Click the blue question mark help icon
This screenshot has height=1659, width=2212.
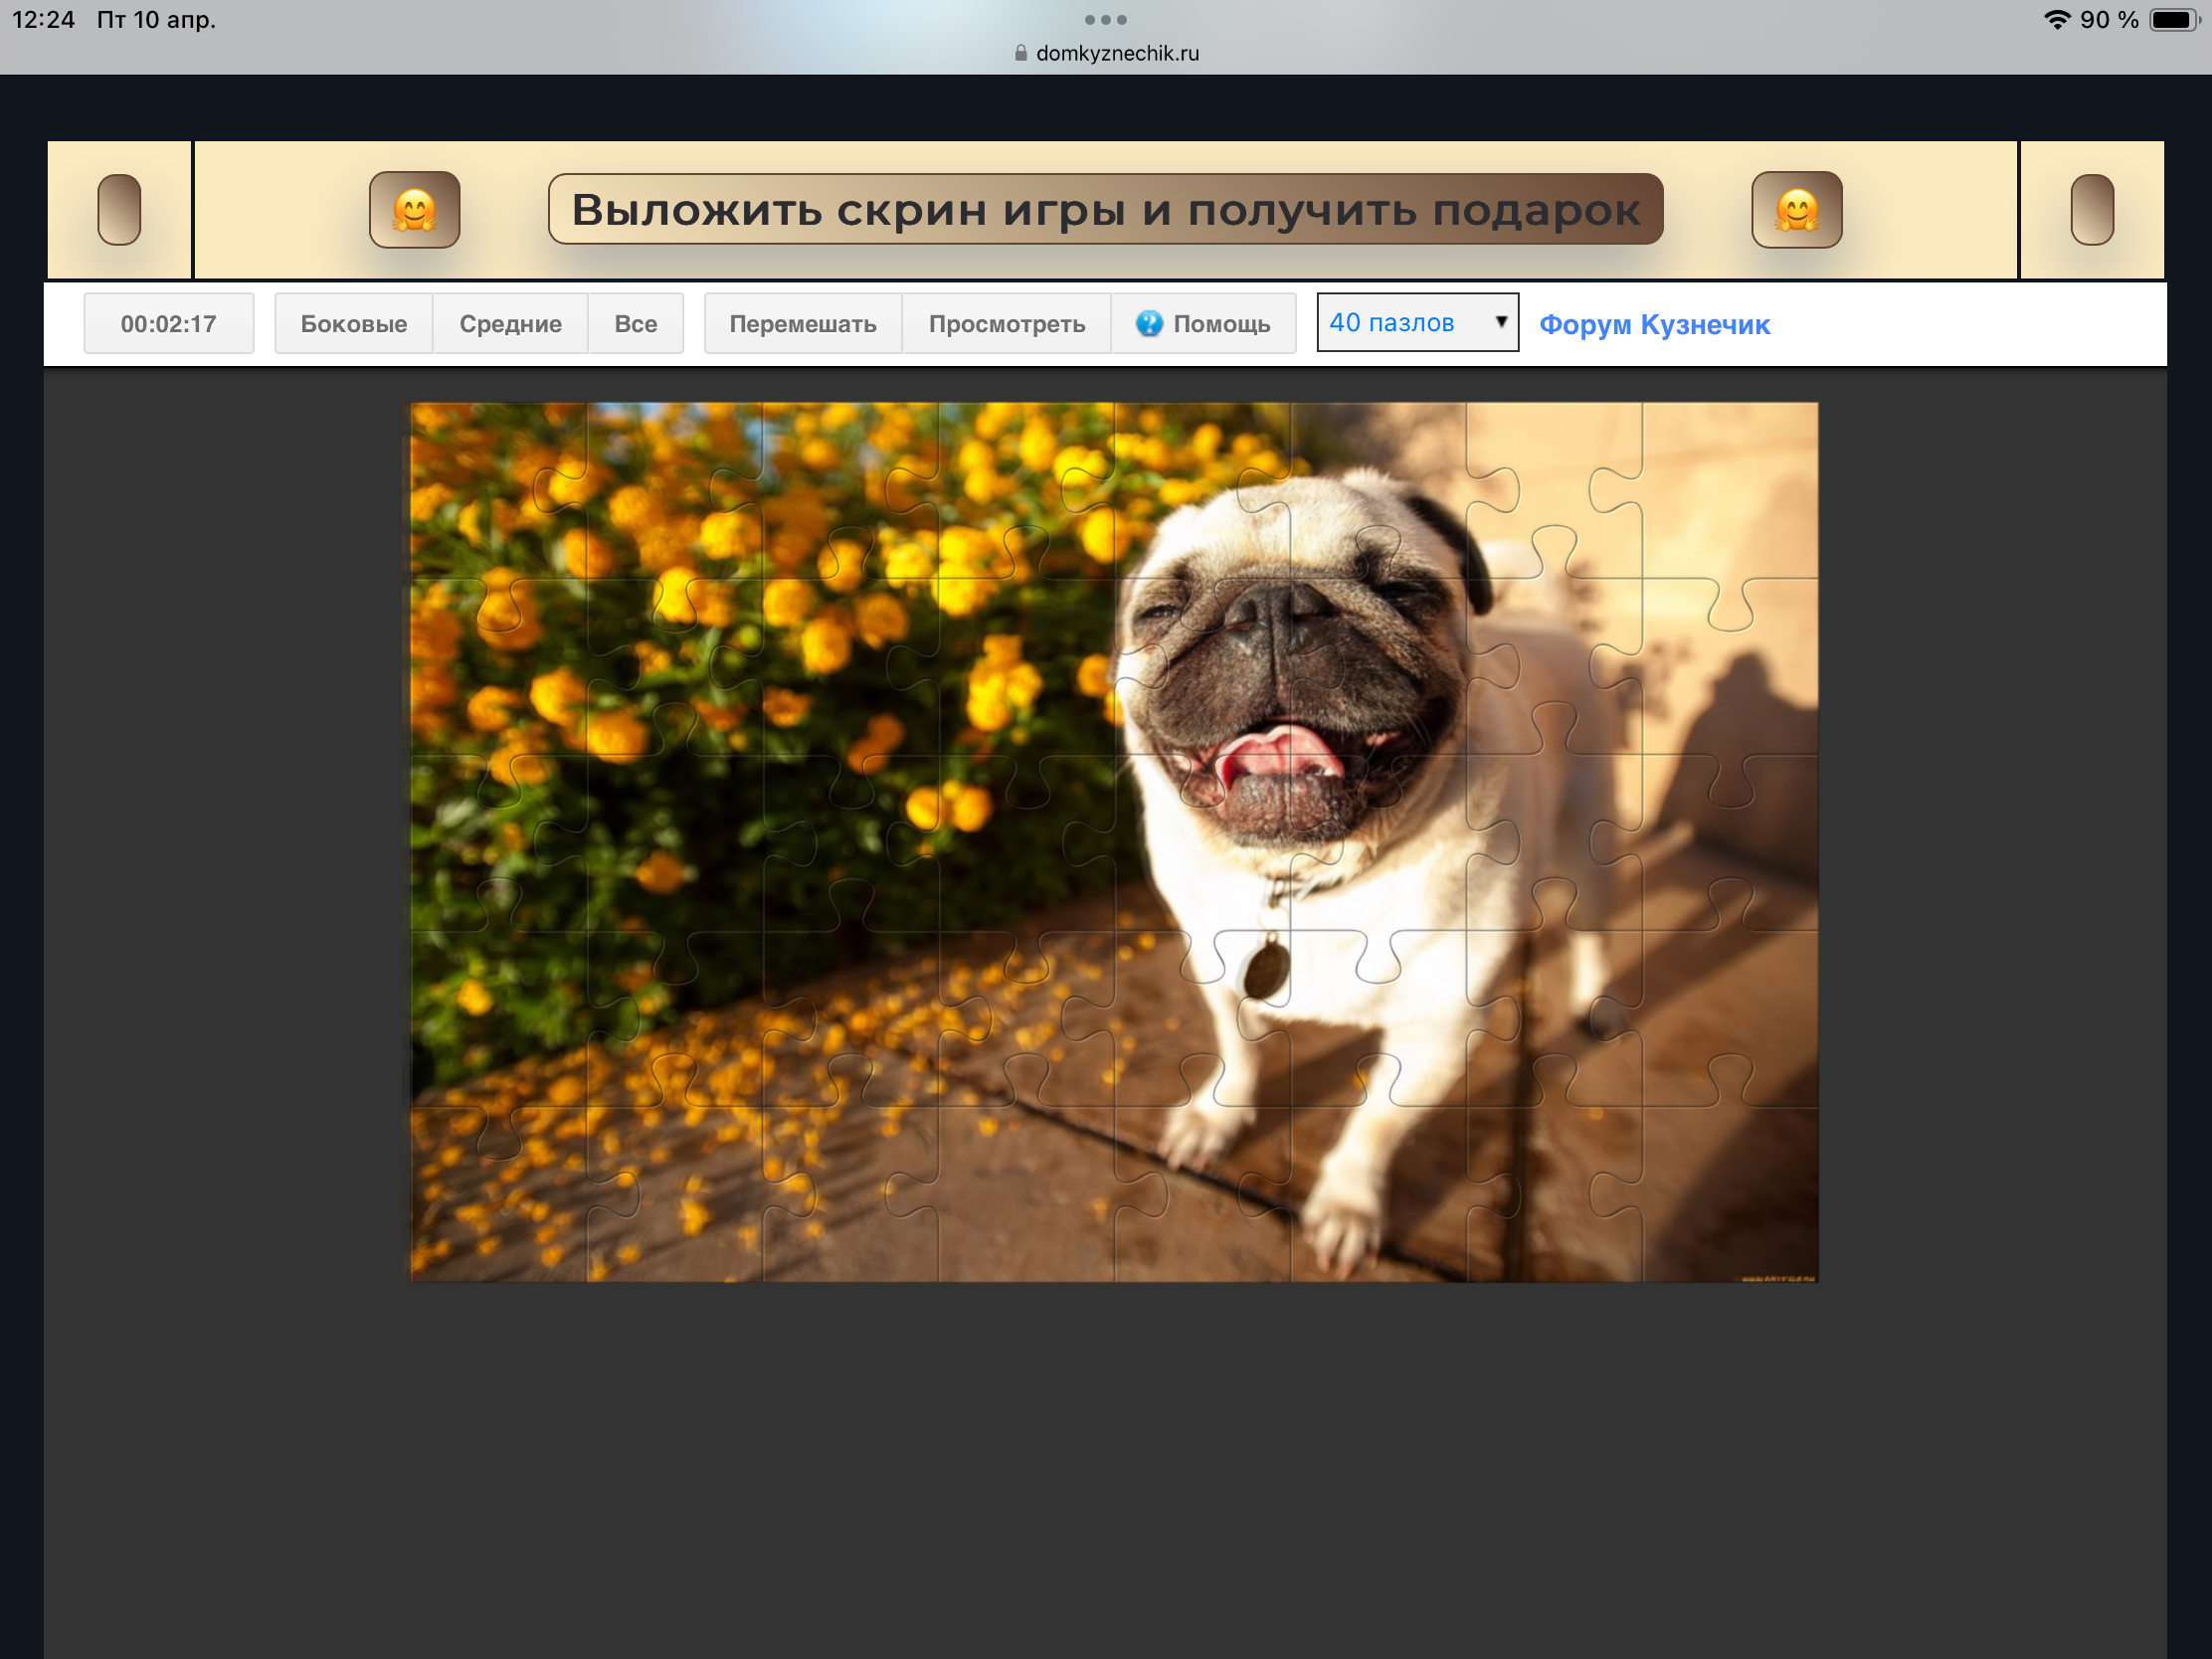point(1149,323)
